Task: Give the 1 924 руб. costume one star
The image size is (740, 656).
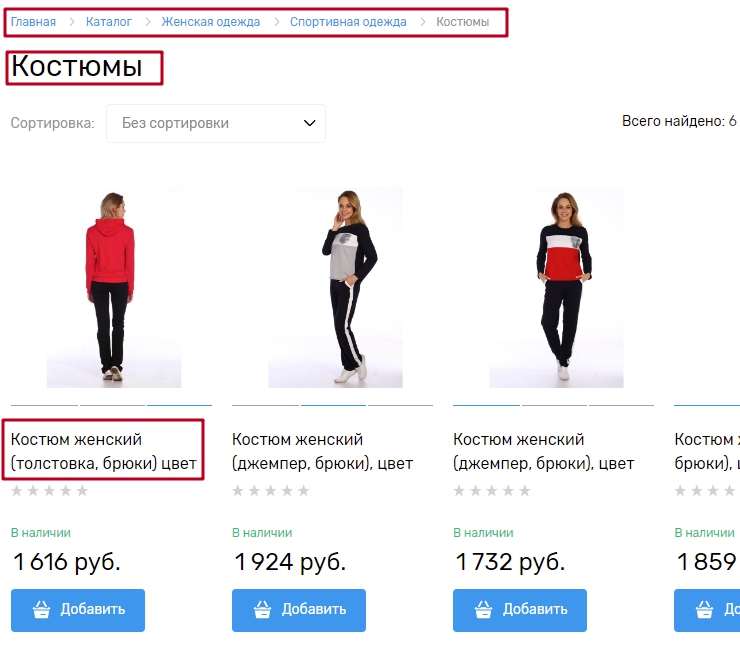Action: pos(239,491)
